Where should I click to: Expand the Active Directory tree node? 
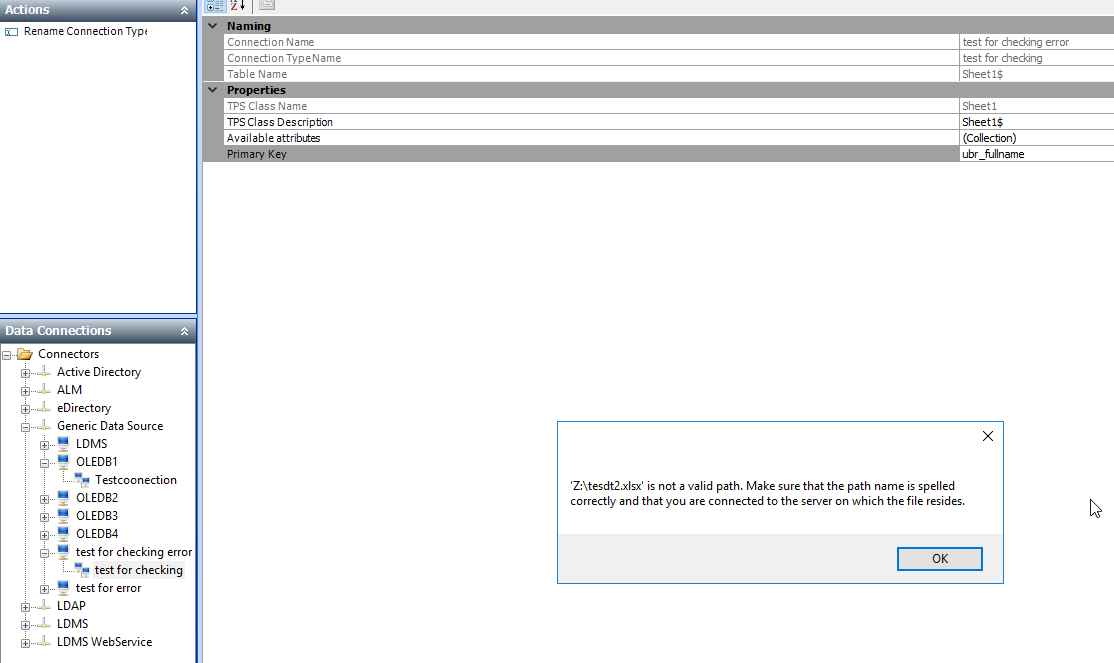pos(26,372)
